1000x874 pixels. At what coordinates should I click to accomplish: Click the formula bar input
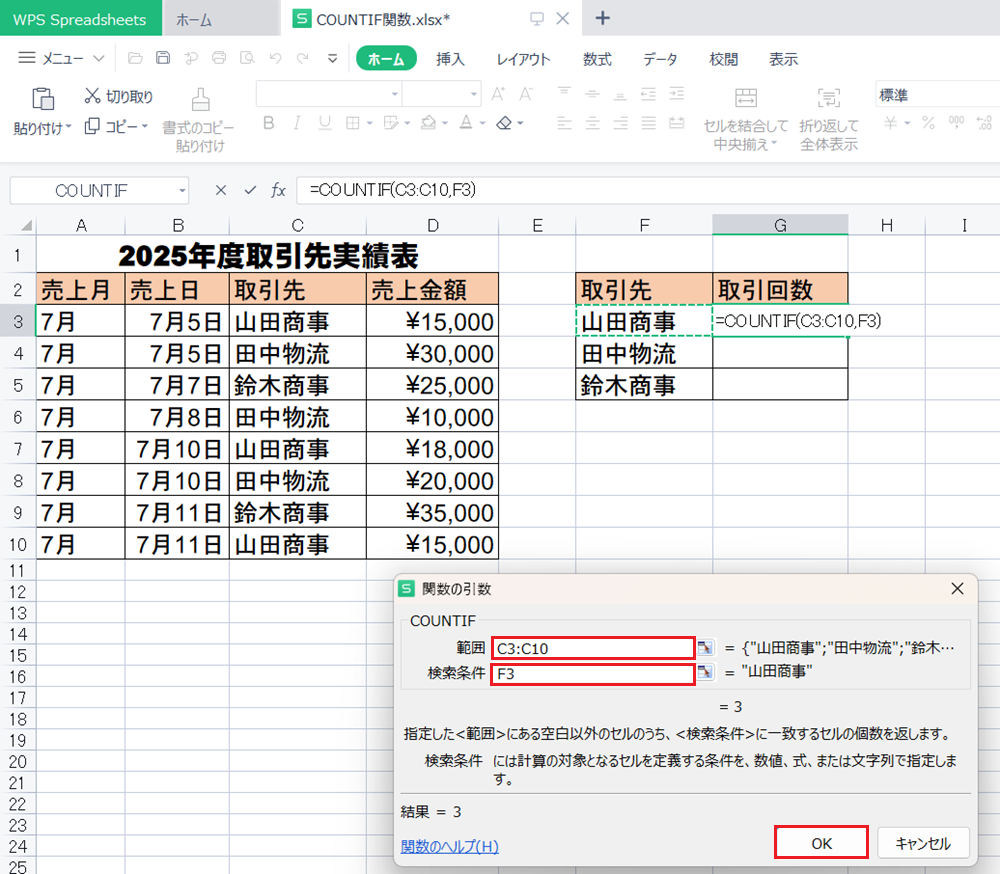(647, 190)
